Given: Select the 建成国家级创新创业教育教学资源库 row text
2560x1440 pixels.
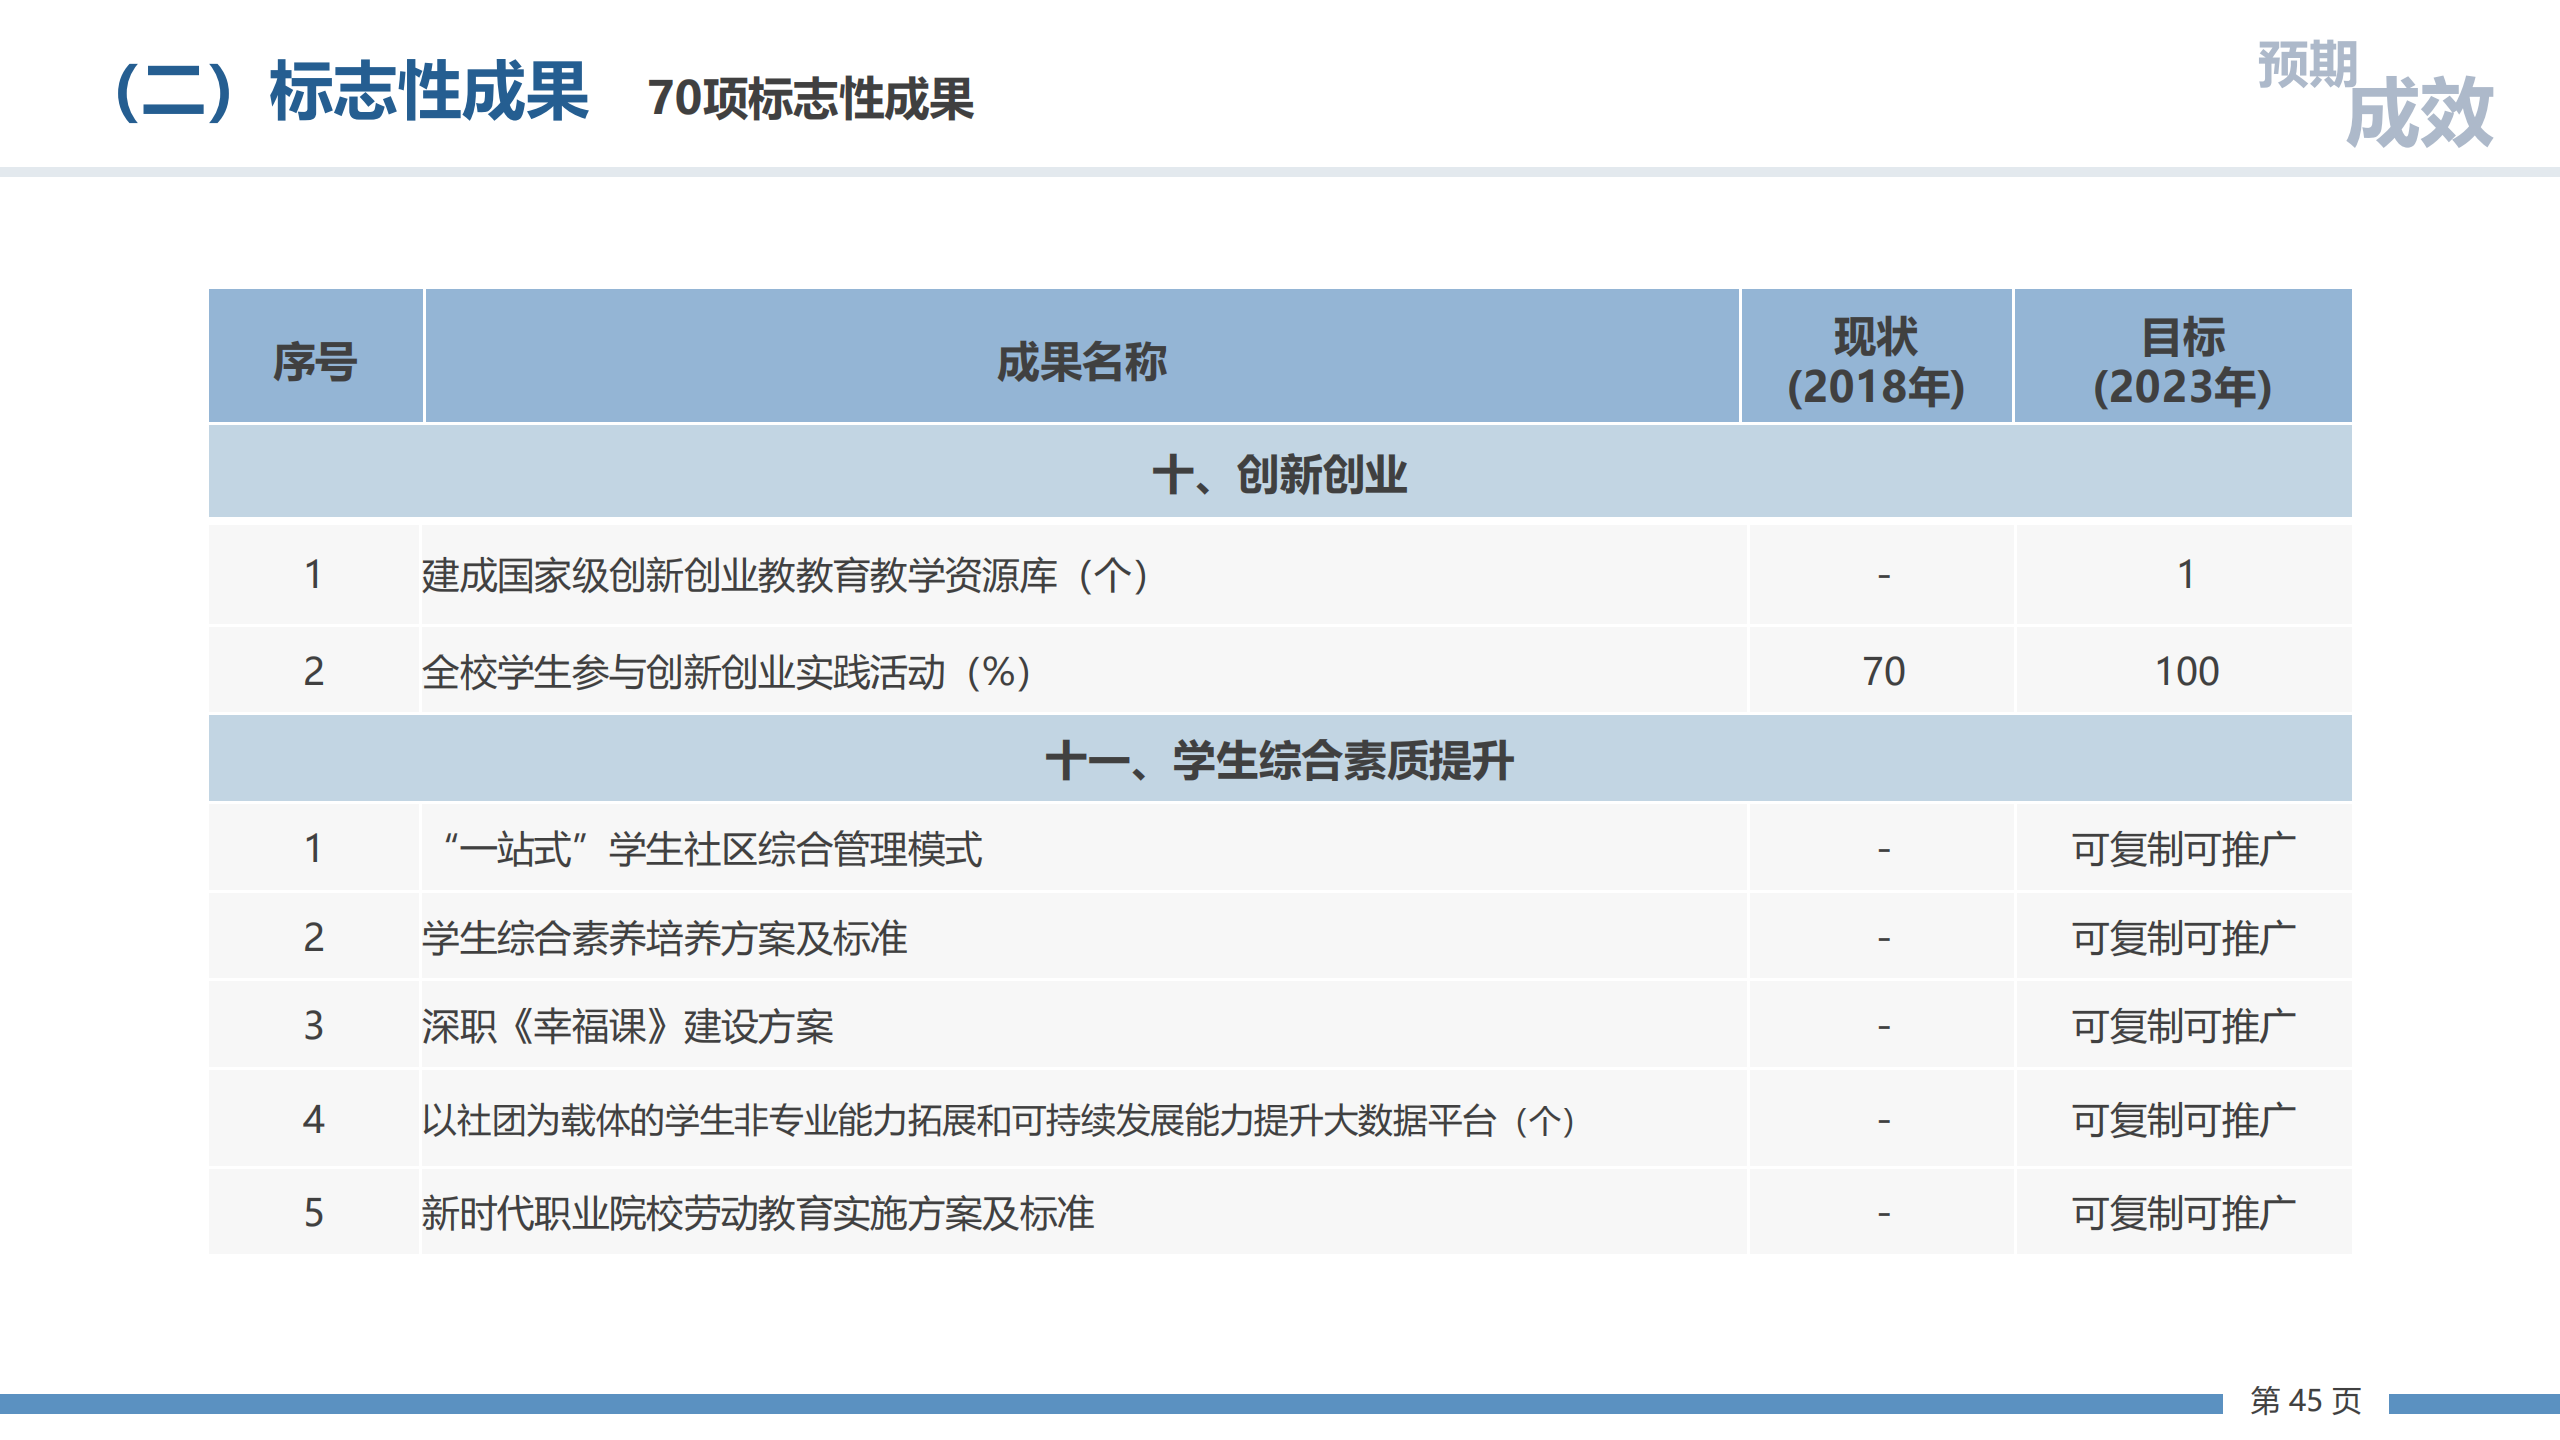Looking at the screenshot, I should pos(785,576).
